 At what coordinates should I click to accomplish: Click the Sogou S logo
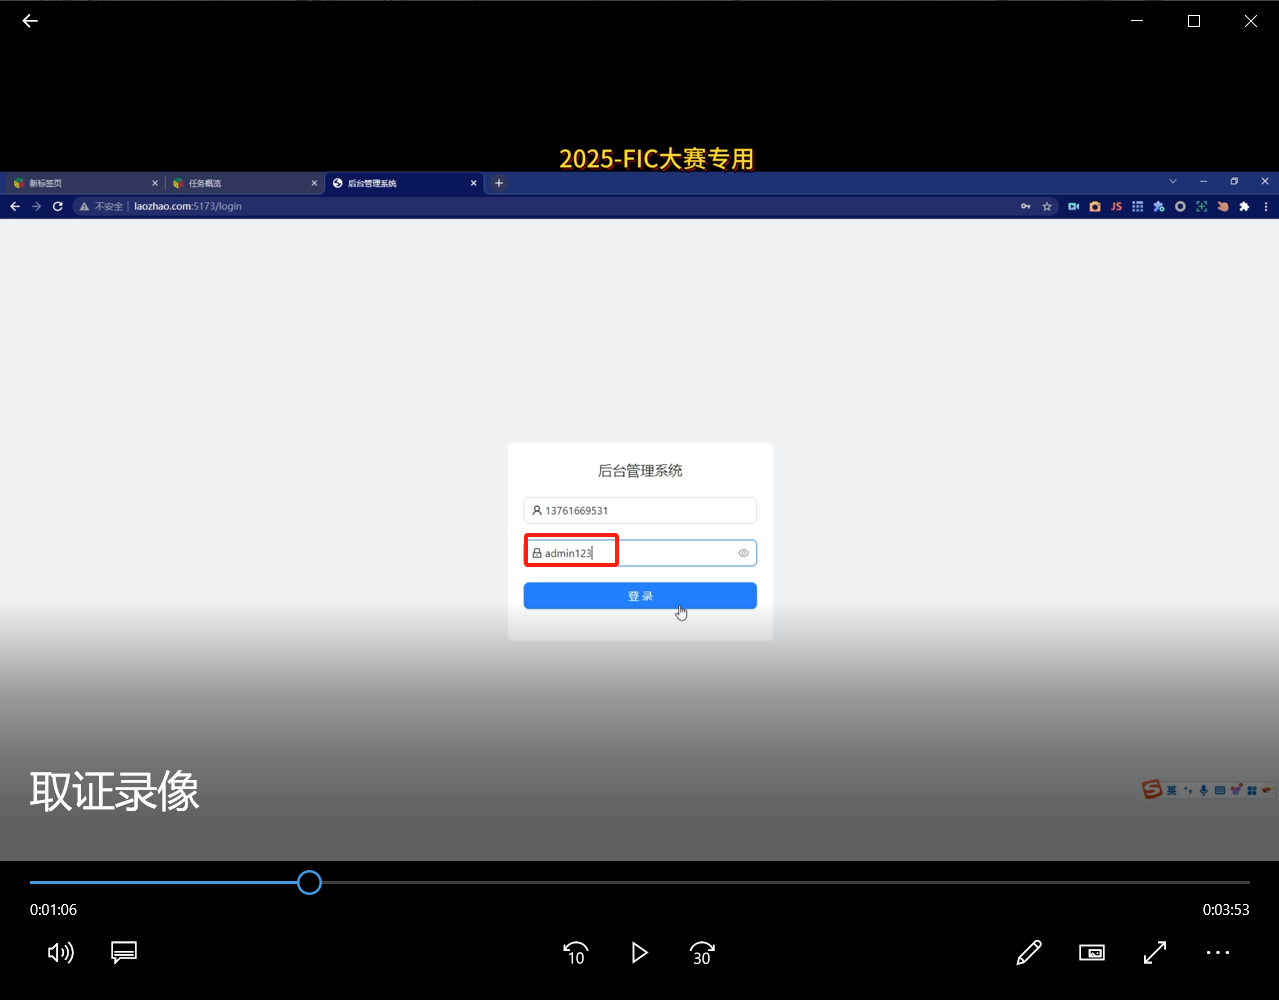(x=1152, y=789)
